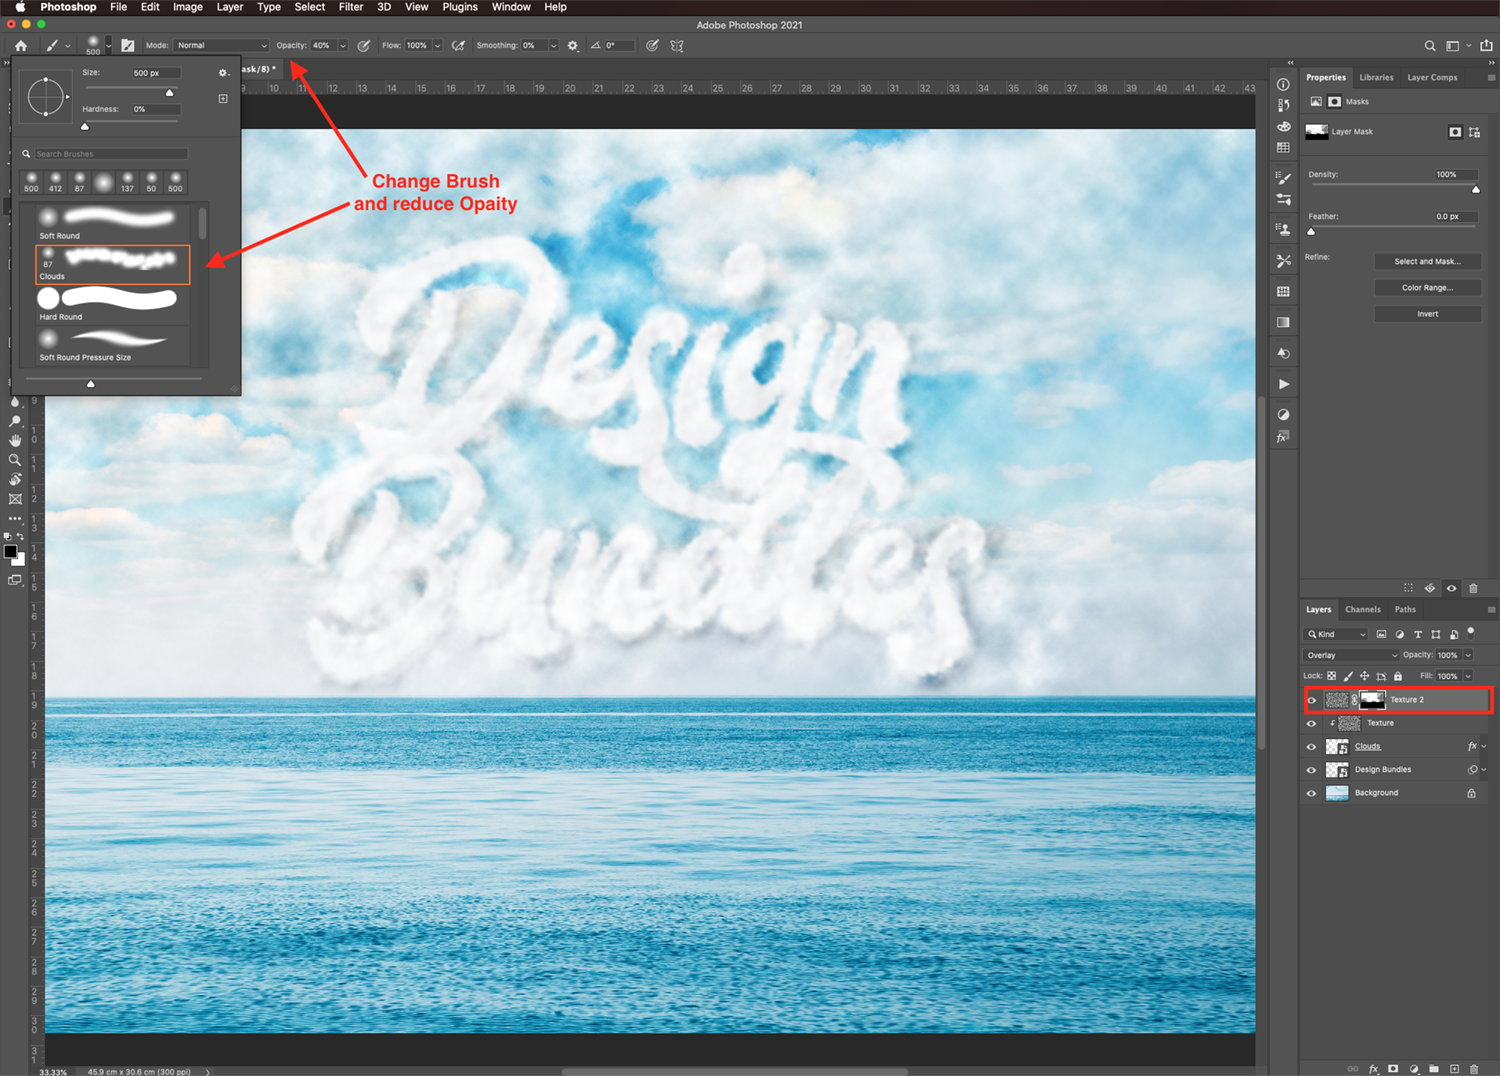Click the Select and Mask button

[x=1427, y=261]
